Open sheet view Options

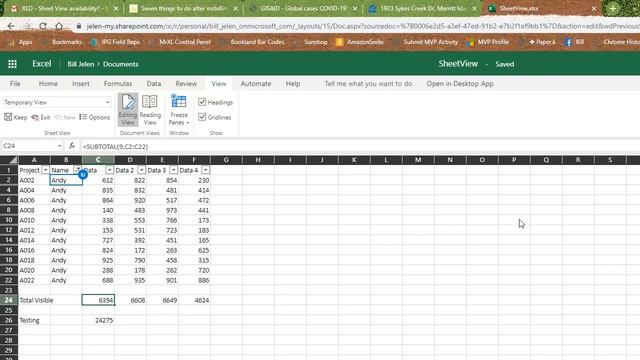[x=95, y=118]
